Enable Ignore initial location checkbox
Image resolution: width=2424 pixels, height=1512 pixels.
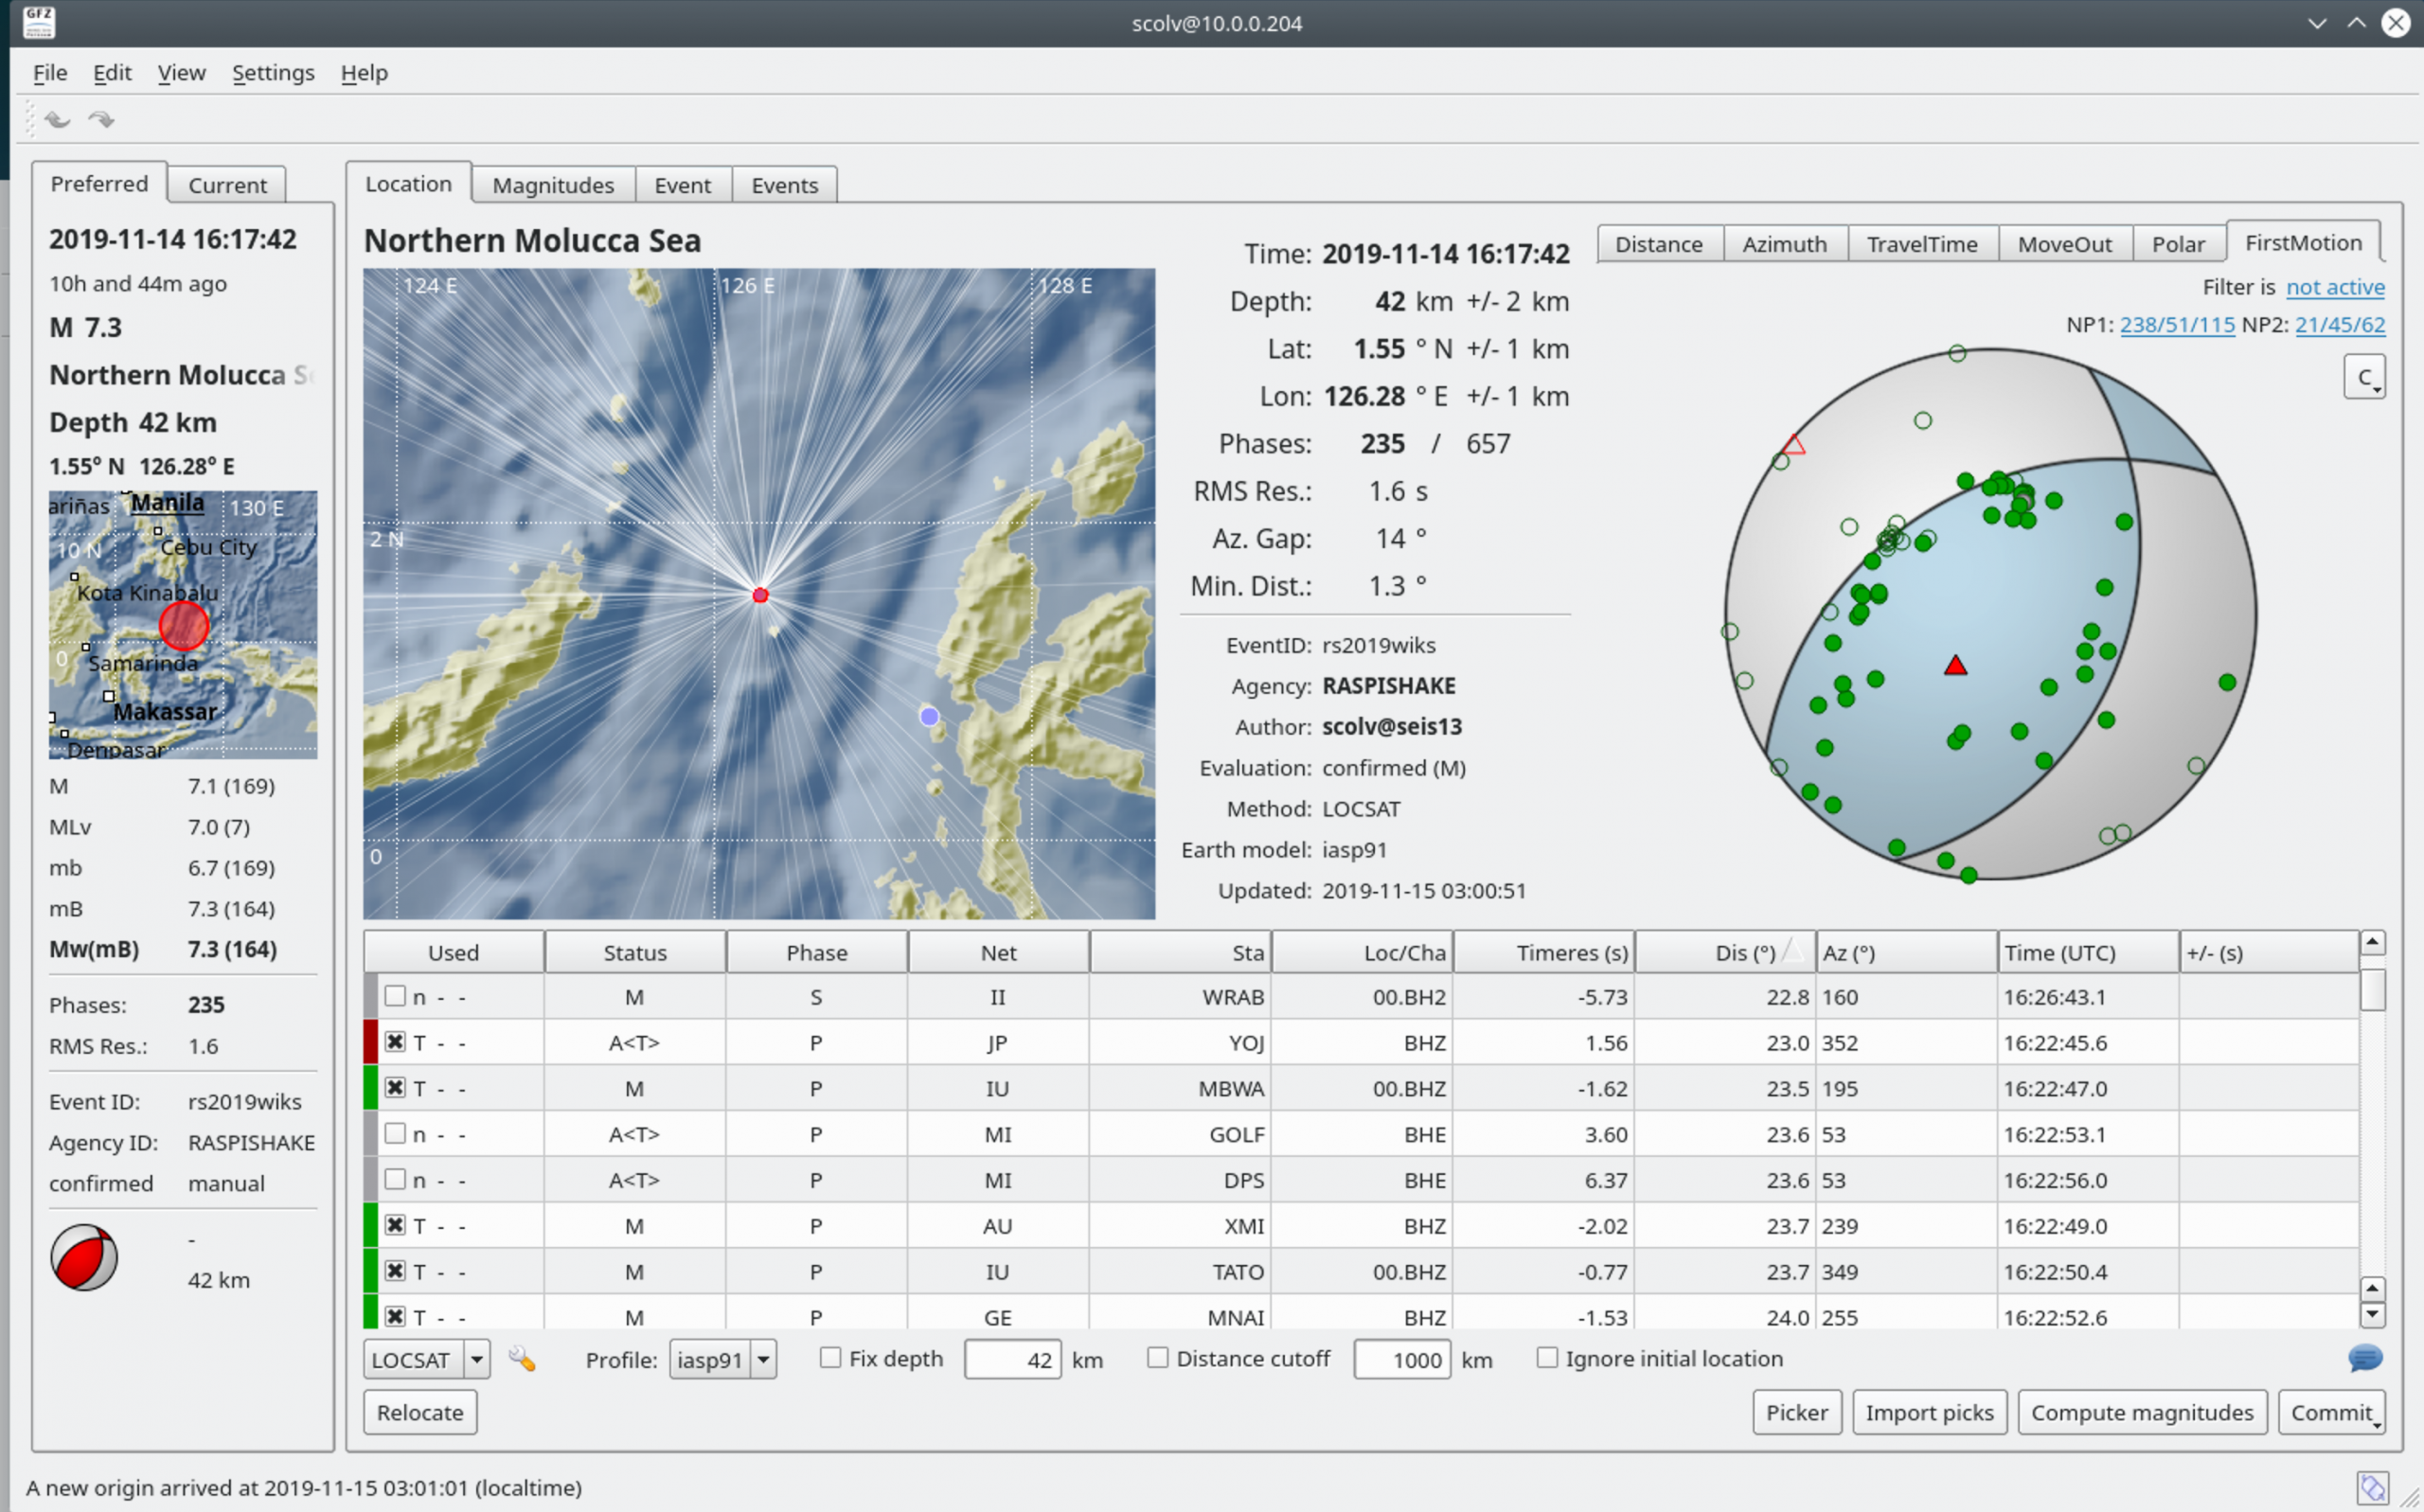tap(1547, 1358)
